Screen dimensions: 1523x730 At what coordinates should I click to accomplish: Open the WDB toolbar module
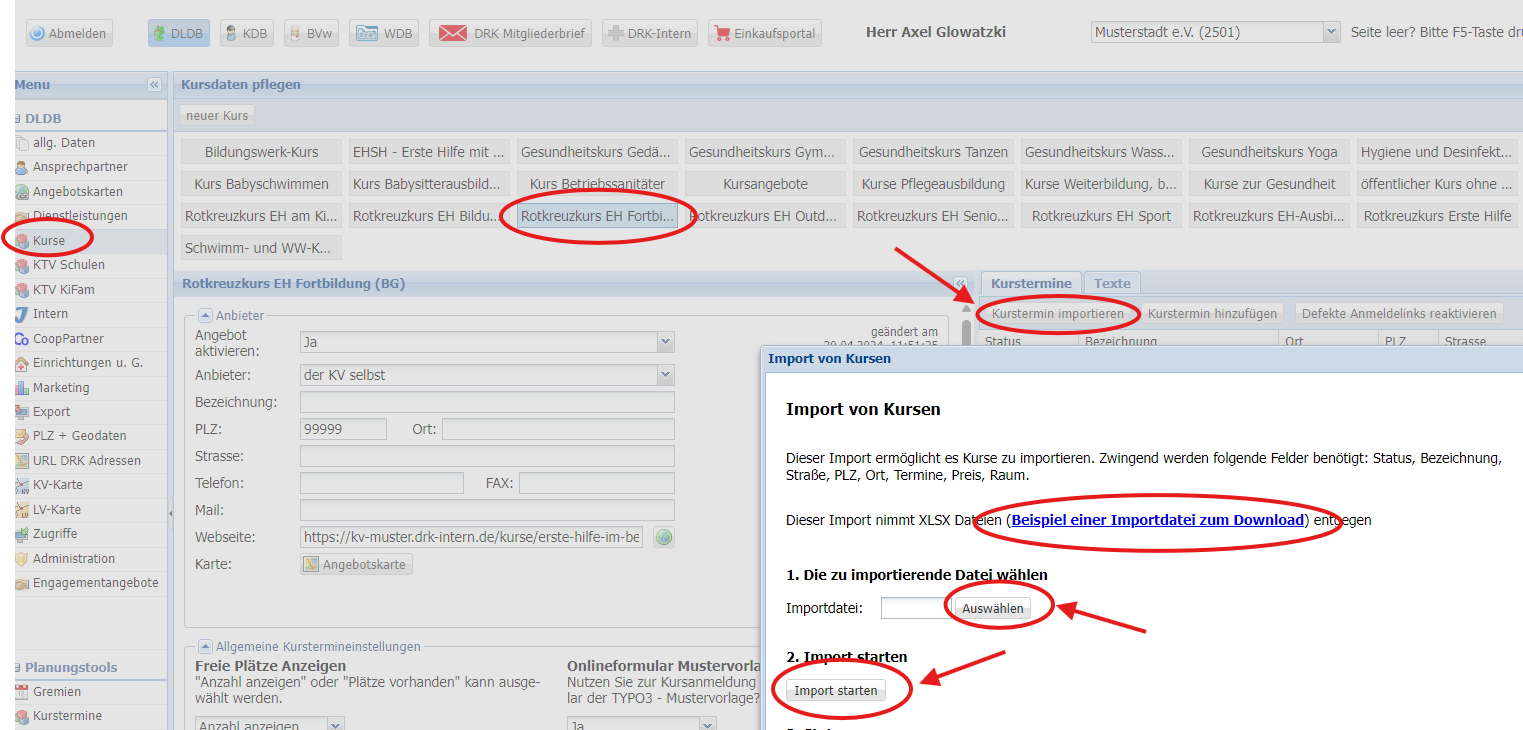click(x=384, y=33)
